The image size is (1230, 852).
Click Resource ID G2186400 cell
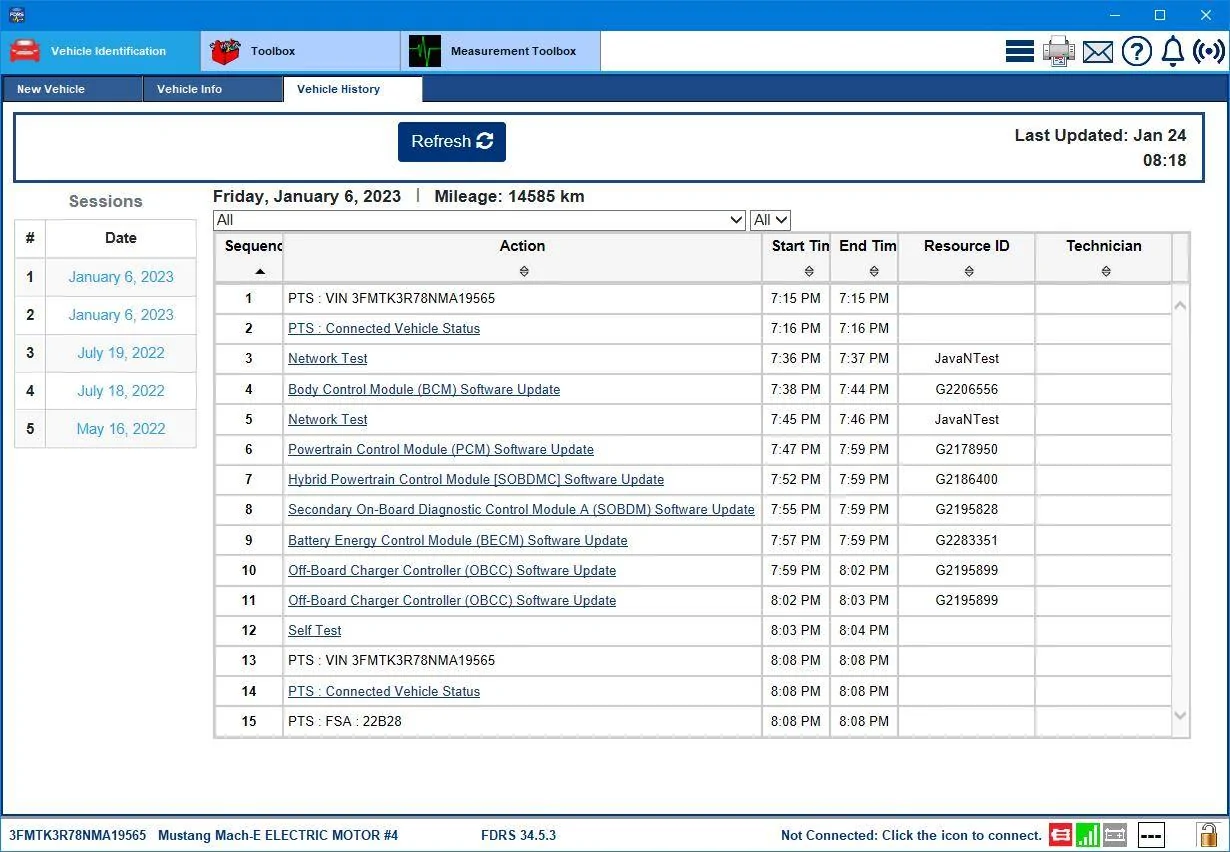point(967,479)
